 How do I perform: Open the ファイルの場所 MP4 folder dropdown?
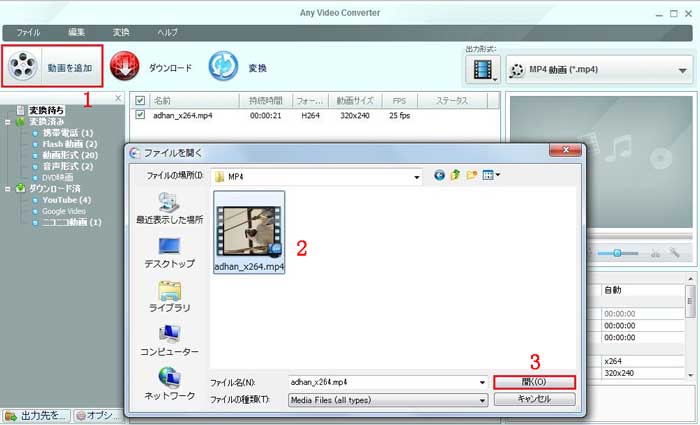(x=318, y=177)
